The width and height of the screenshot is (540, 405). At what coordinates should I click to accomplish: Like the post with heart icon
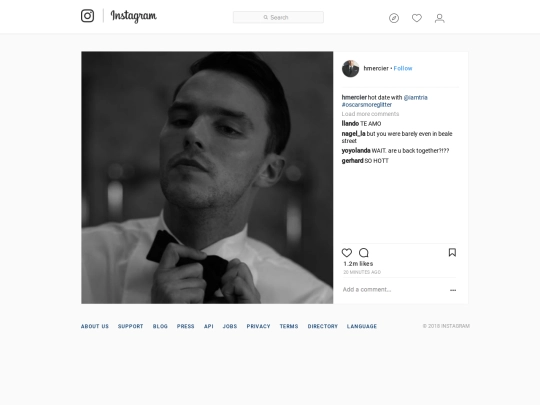coord(347,253)
